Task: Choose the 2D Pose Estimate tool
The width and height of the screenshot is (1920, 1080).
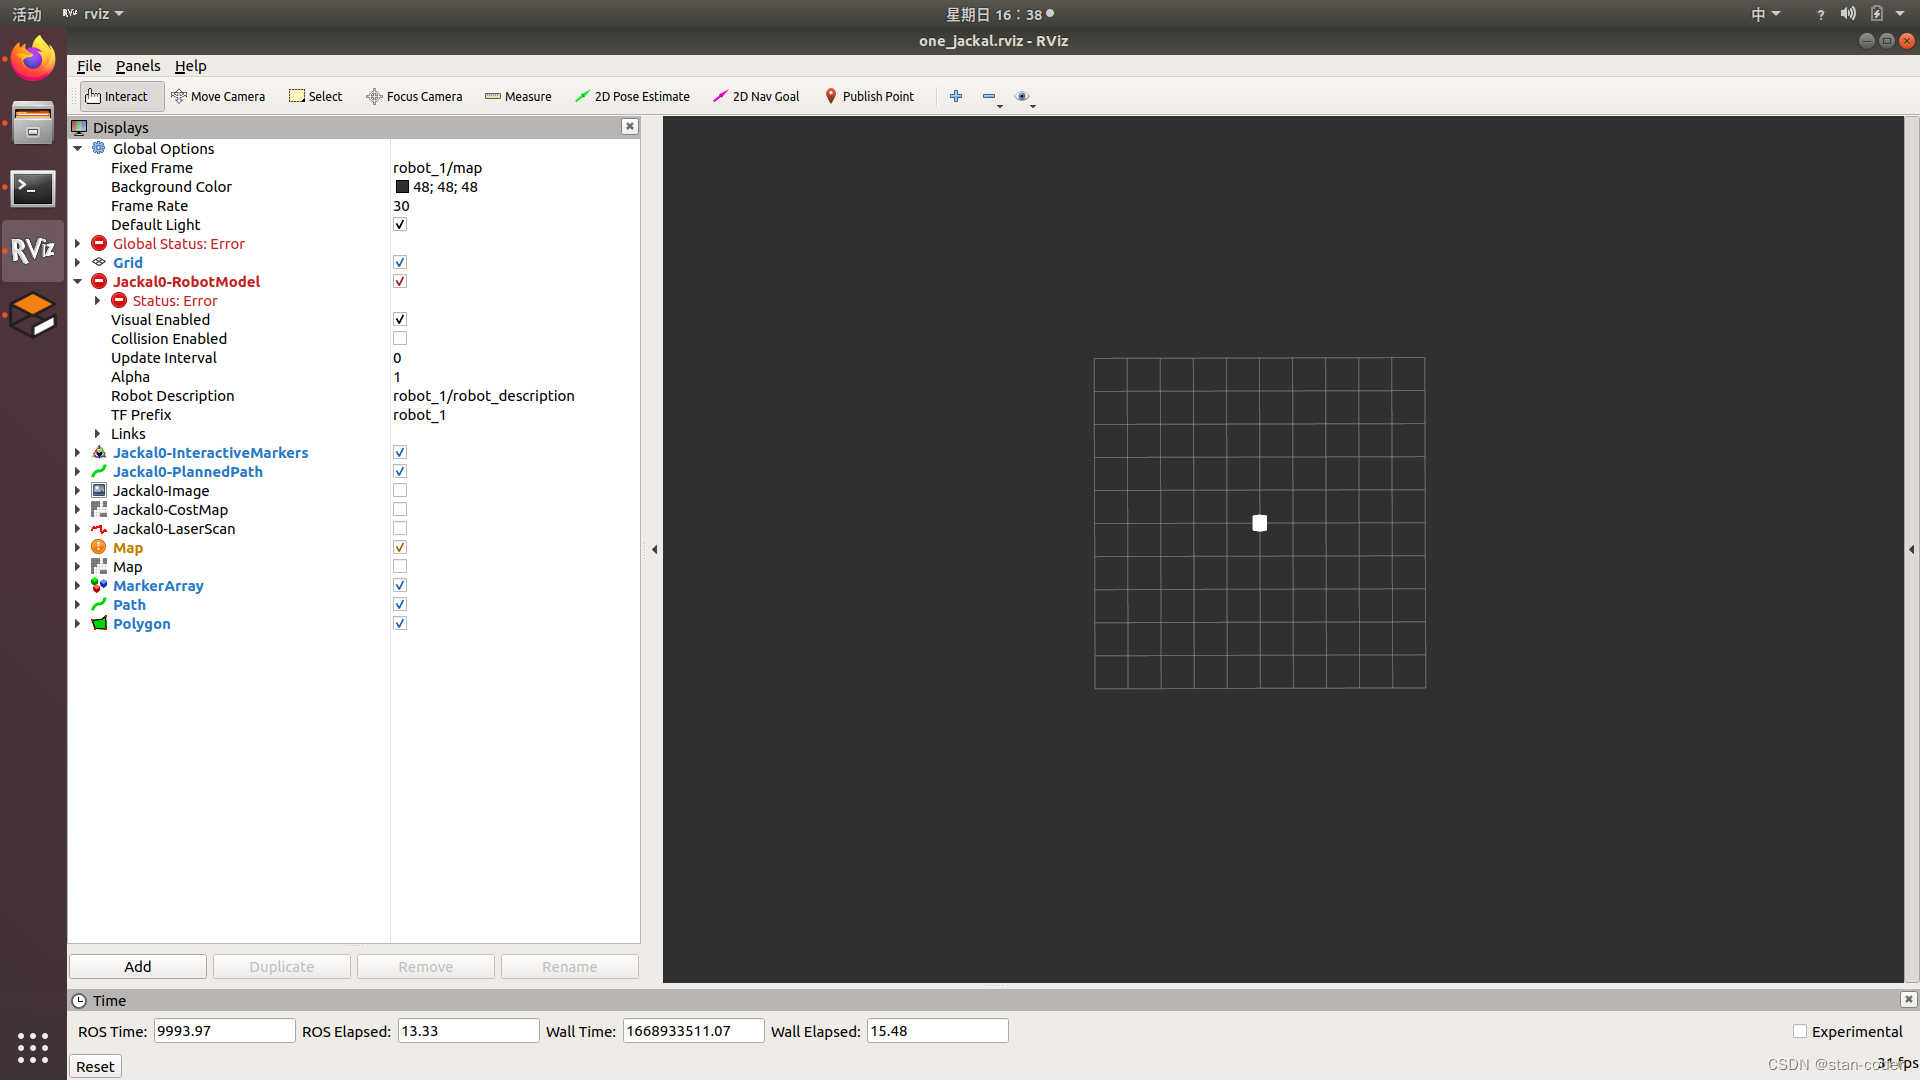Action: click(632, 96)
